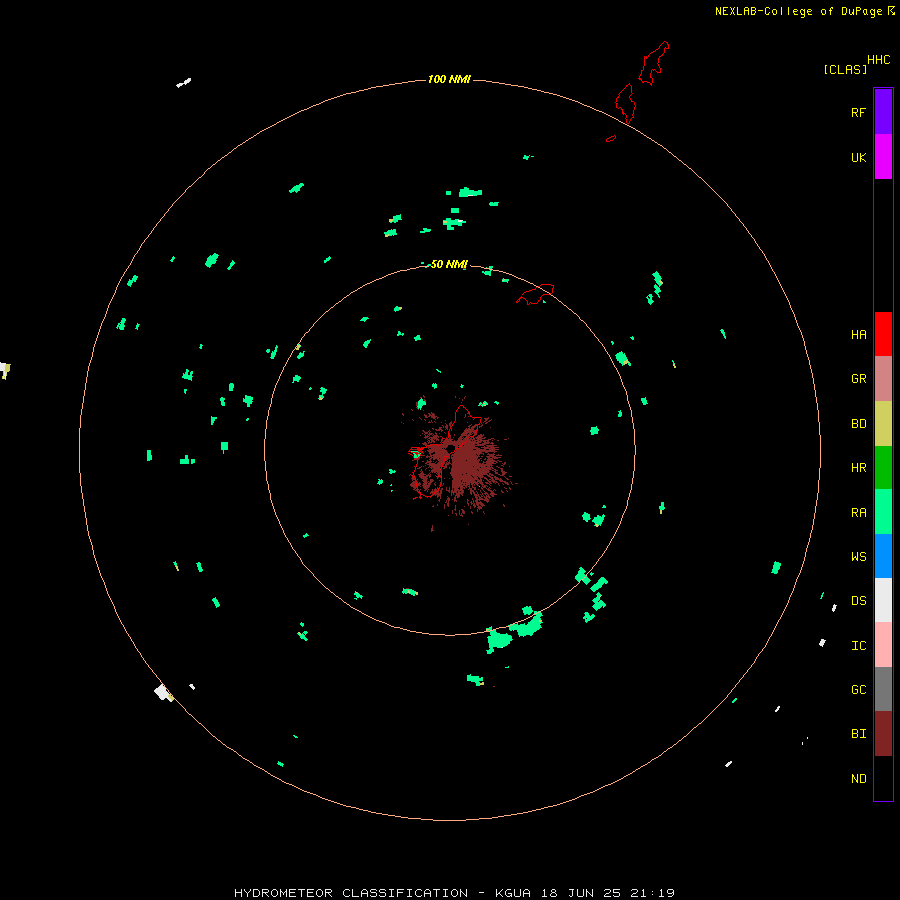Screen dimensions: 900x900
Task: Click the [CLAS] legend header
Action: tap(845, 69)
